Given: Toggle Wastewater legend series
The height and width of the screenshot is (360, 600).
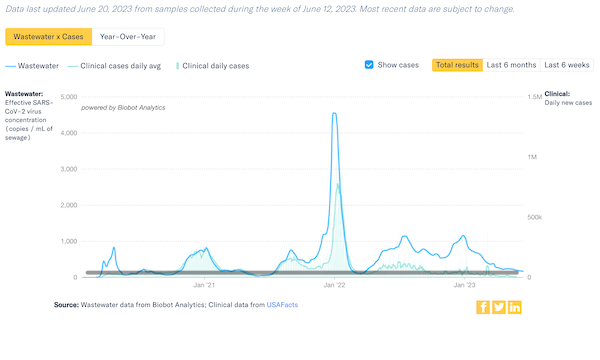Looking at the screenshot, I should pos(32,66).
